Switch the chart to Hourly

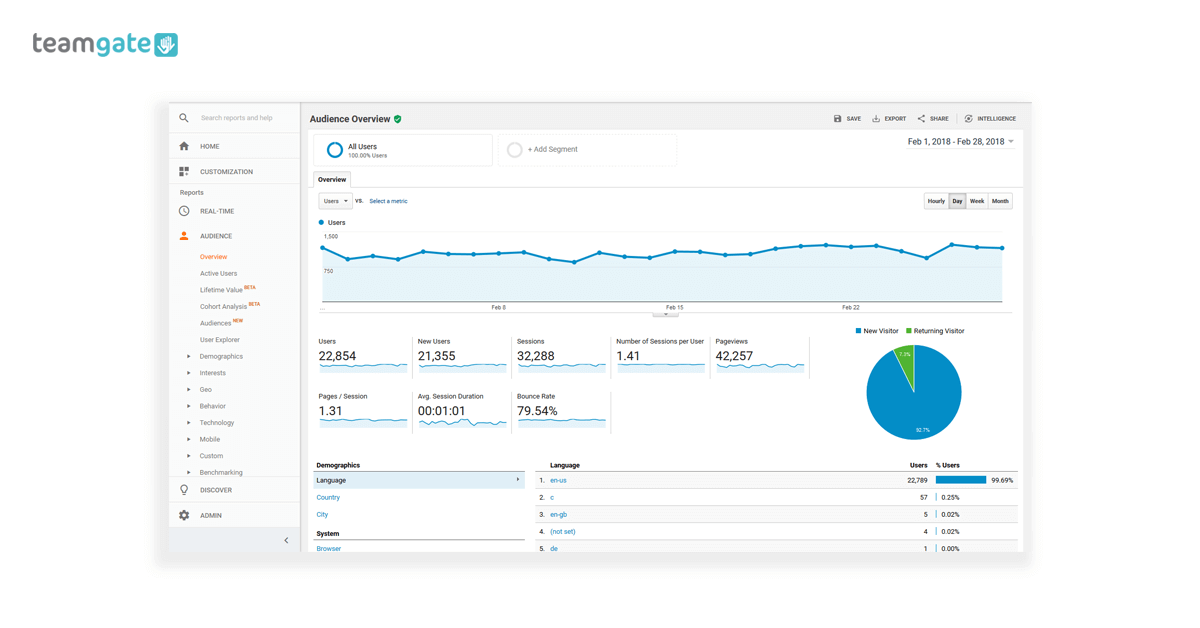click(936, 201)
